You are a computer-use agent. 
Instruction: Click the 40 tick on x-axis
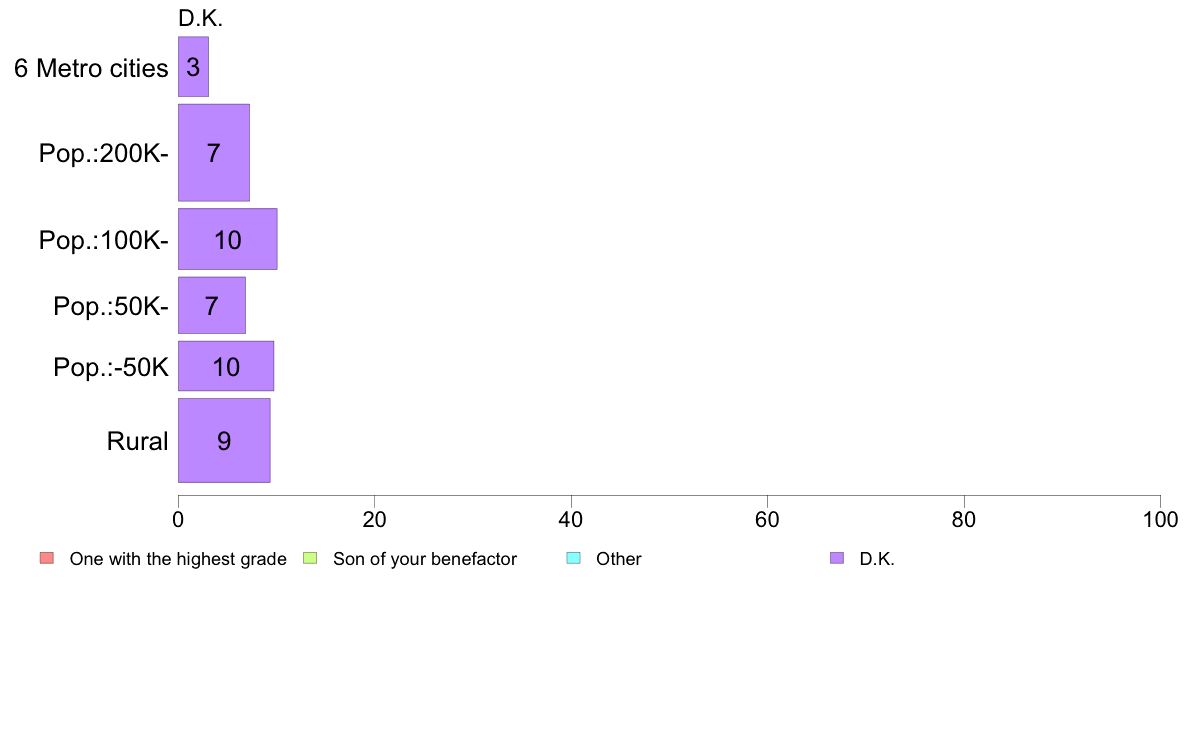(x=571, y=519)
